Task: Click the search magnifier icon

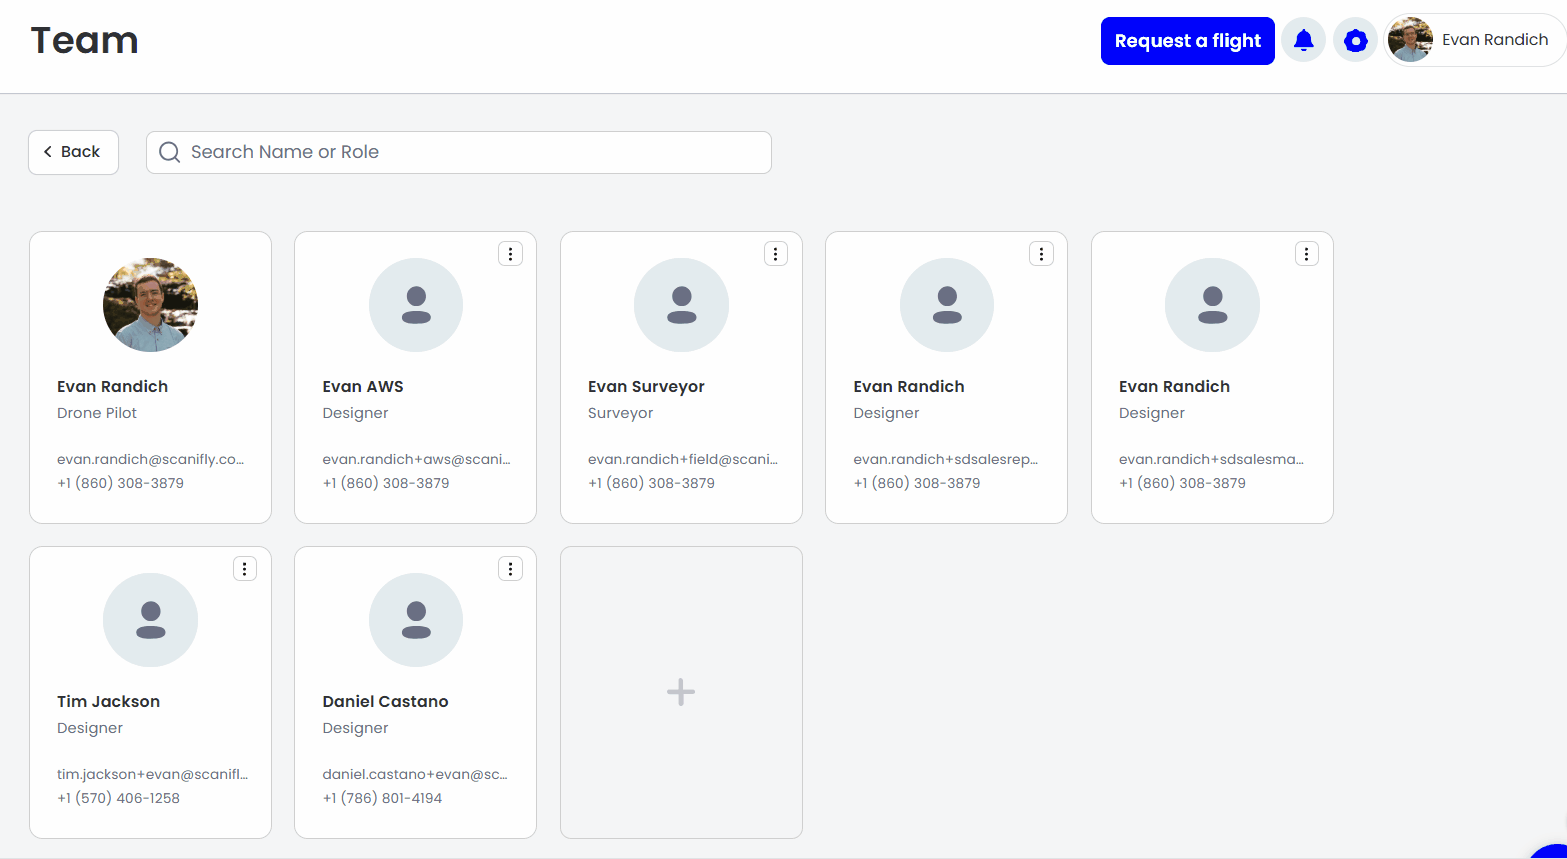Action: (170, 152)
